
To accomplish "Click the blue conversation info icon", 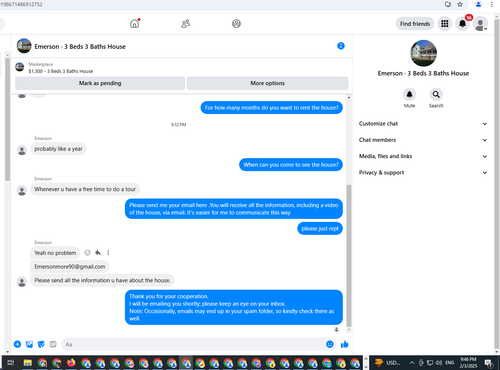I will 341,46.
